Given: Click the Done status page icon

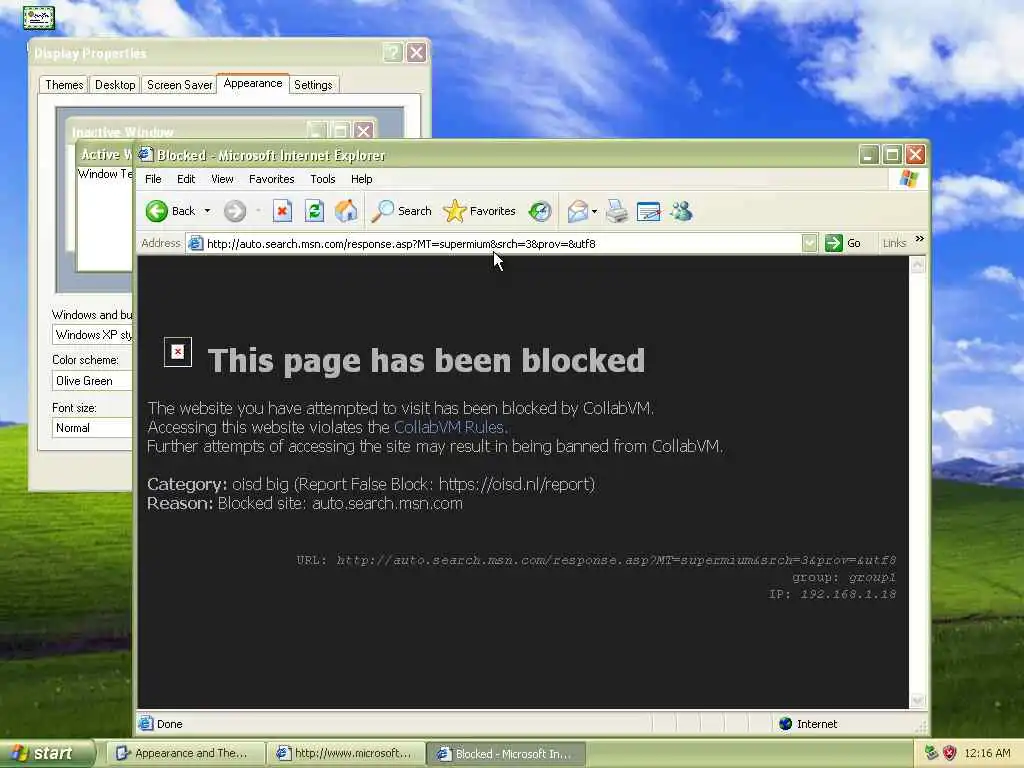Looking at the screenshot, I should click(x=146, y=724).
